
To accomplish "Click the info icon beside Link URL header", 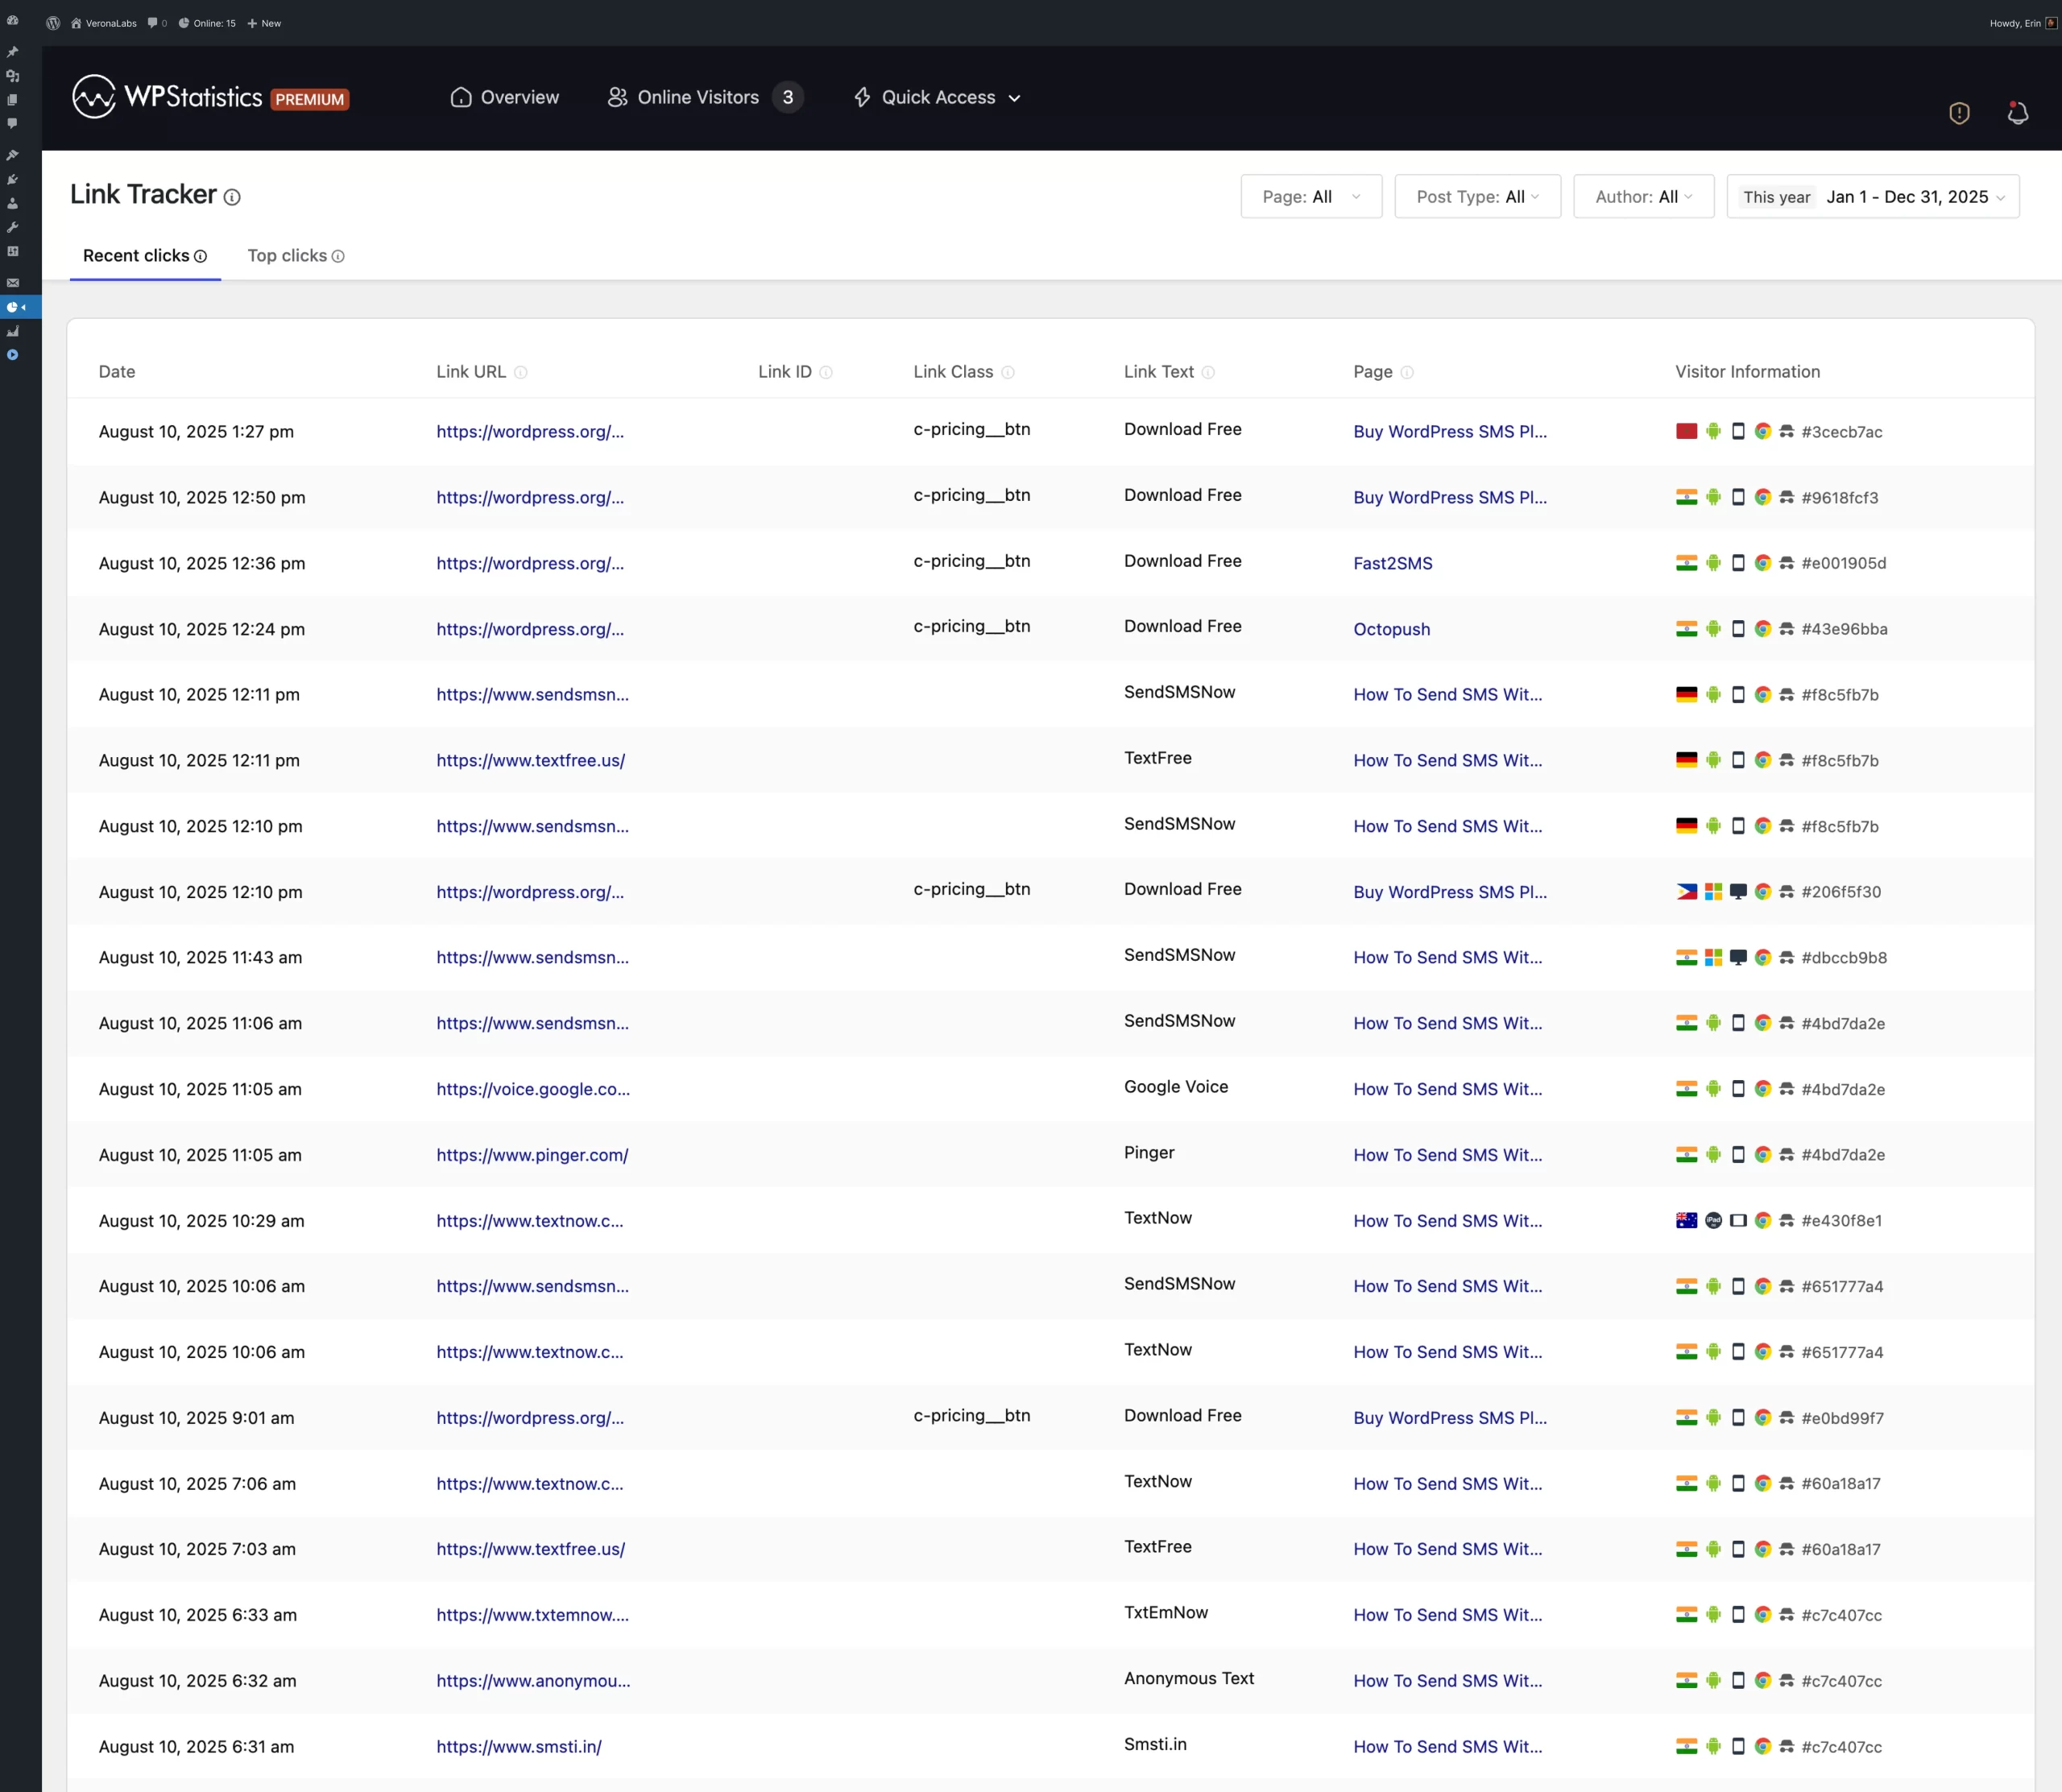I will click(x=521, y=372).
